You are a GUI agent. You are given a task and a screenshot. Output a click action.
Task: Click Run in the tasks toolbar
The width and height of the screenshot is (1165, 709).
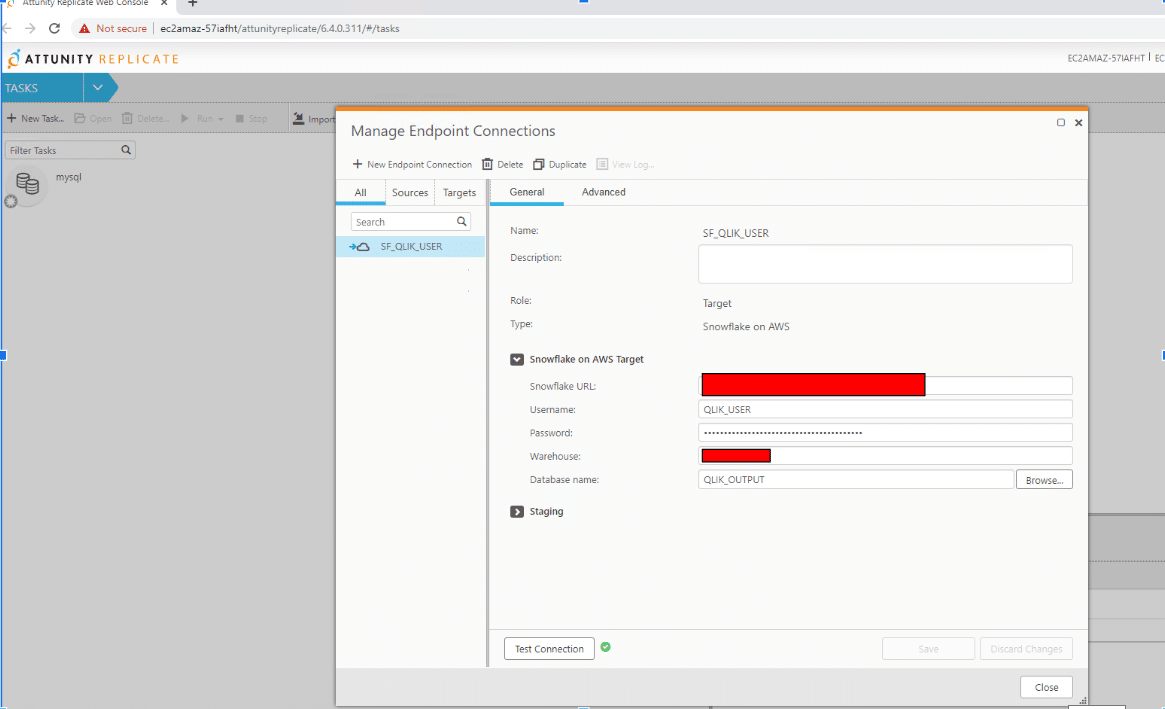[x=197, y=118]
